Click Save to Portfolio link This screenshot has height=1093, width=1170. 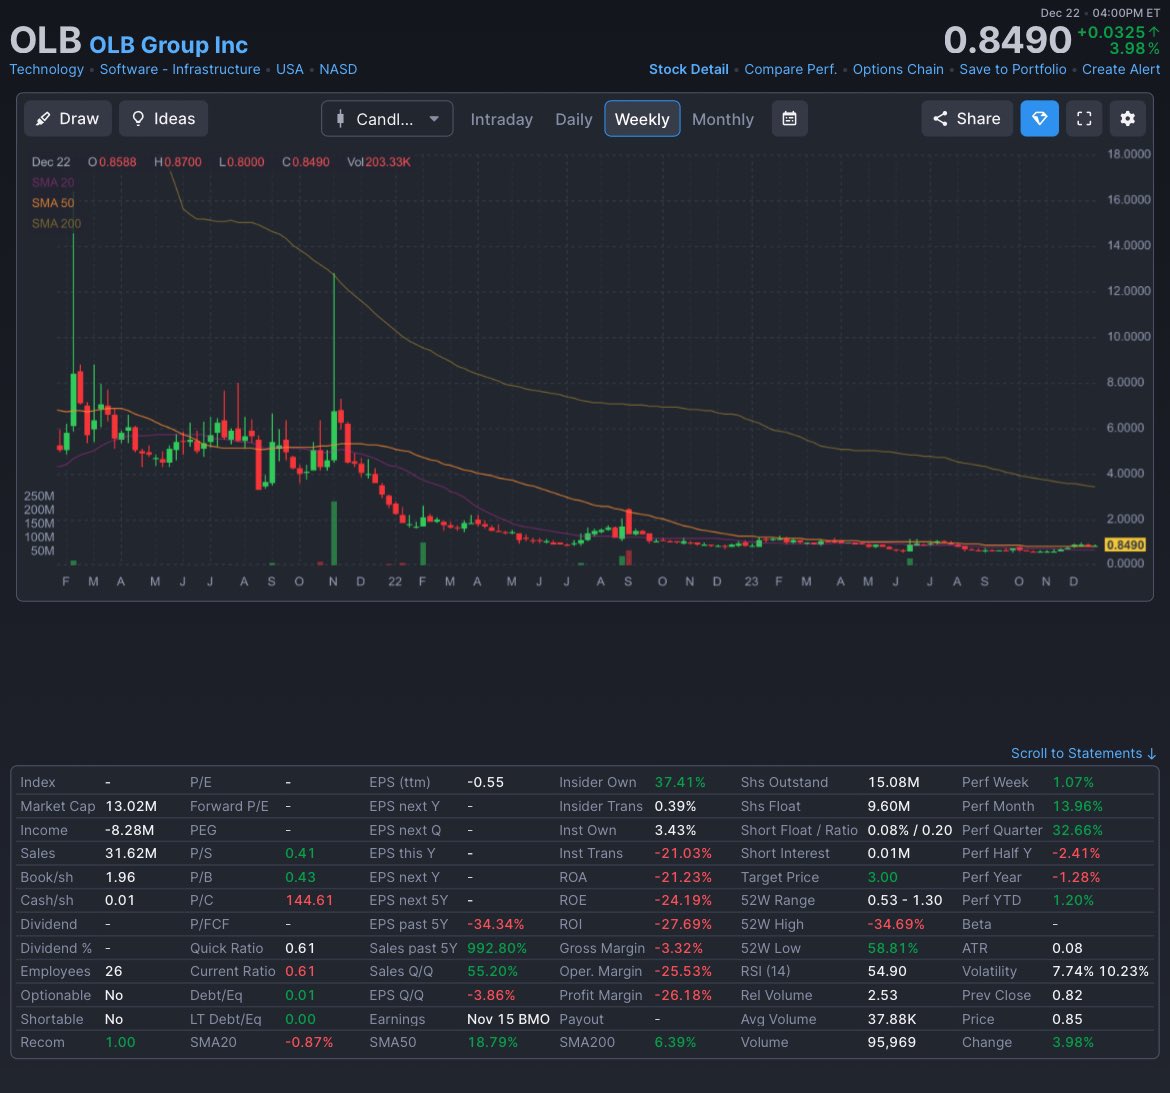pos(1013,69)
